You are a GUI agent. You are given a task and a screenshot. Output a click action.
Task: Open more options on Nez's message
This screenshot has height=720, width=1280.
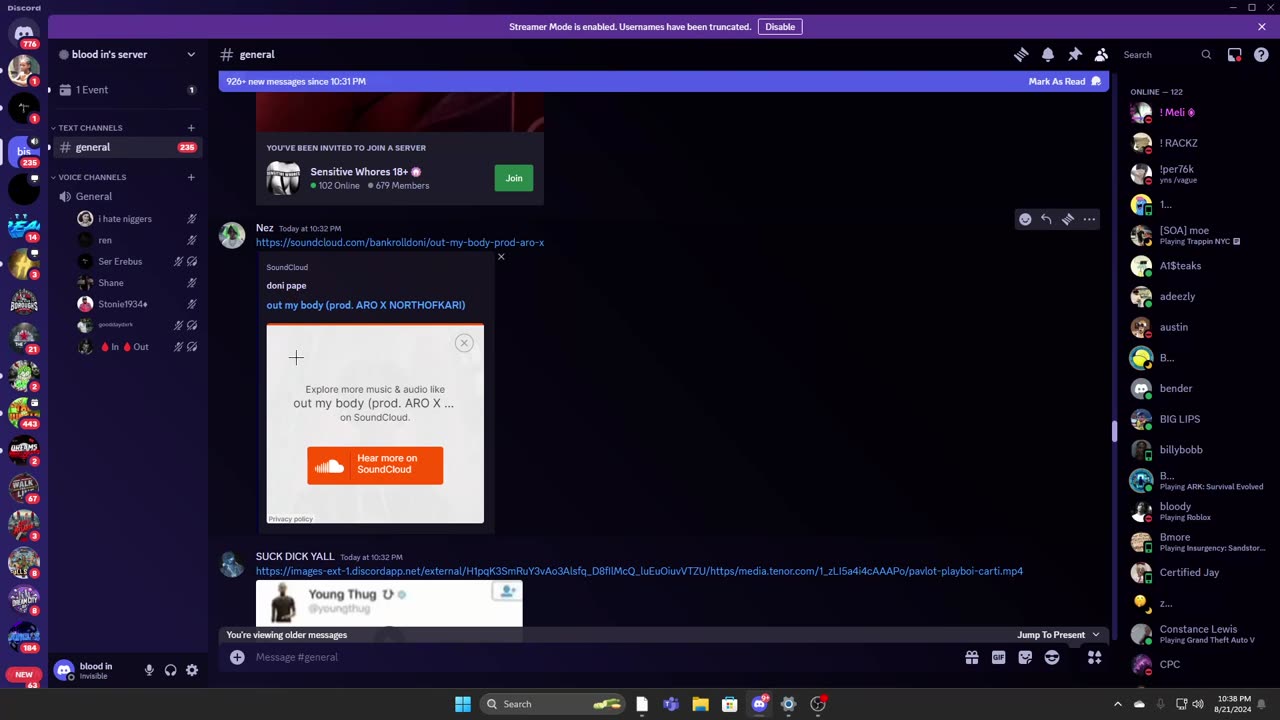tap(1089, 219)
